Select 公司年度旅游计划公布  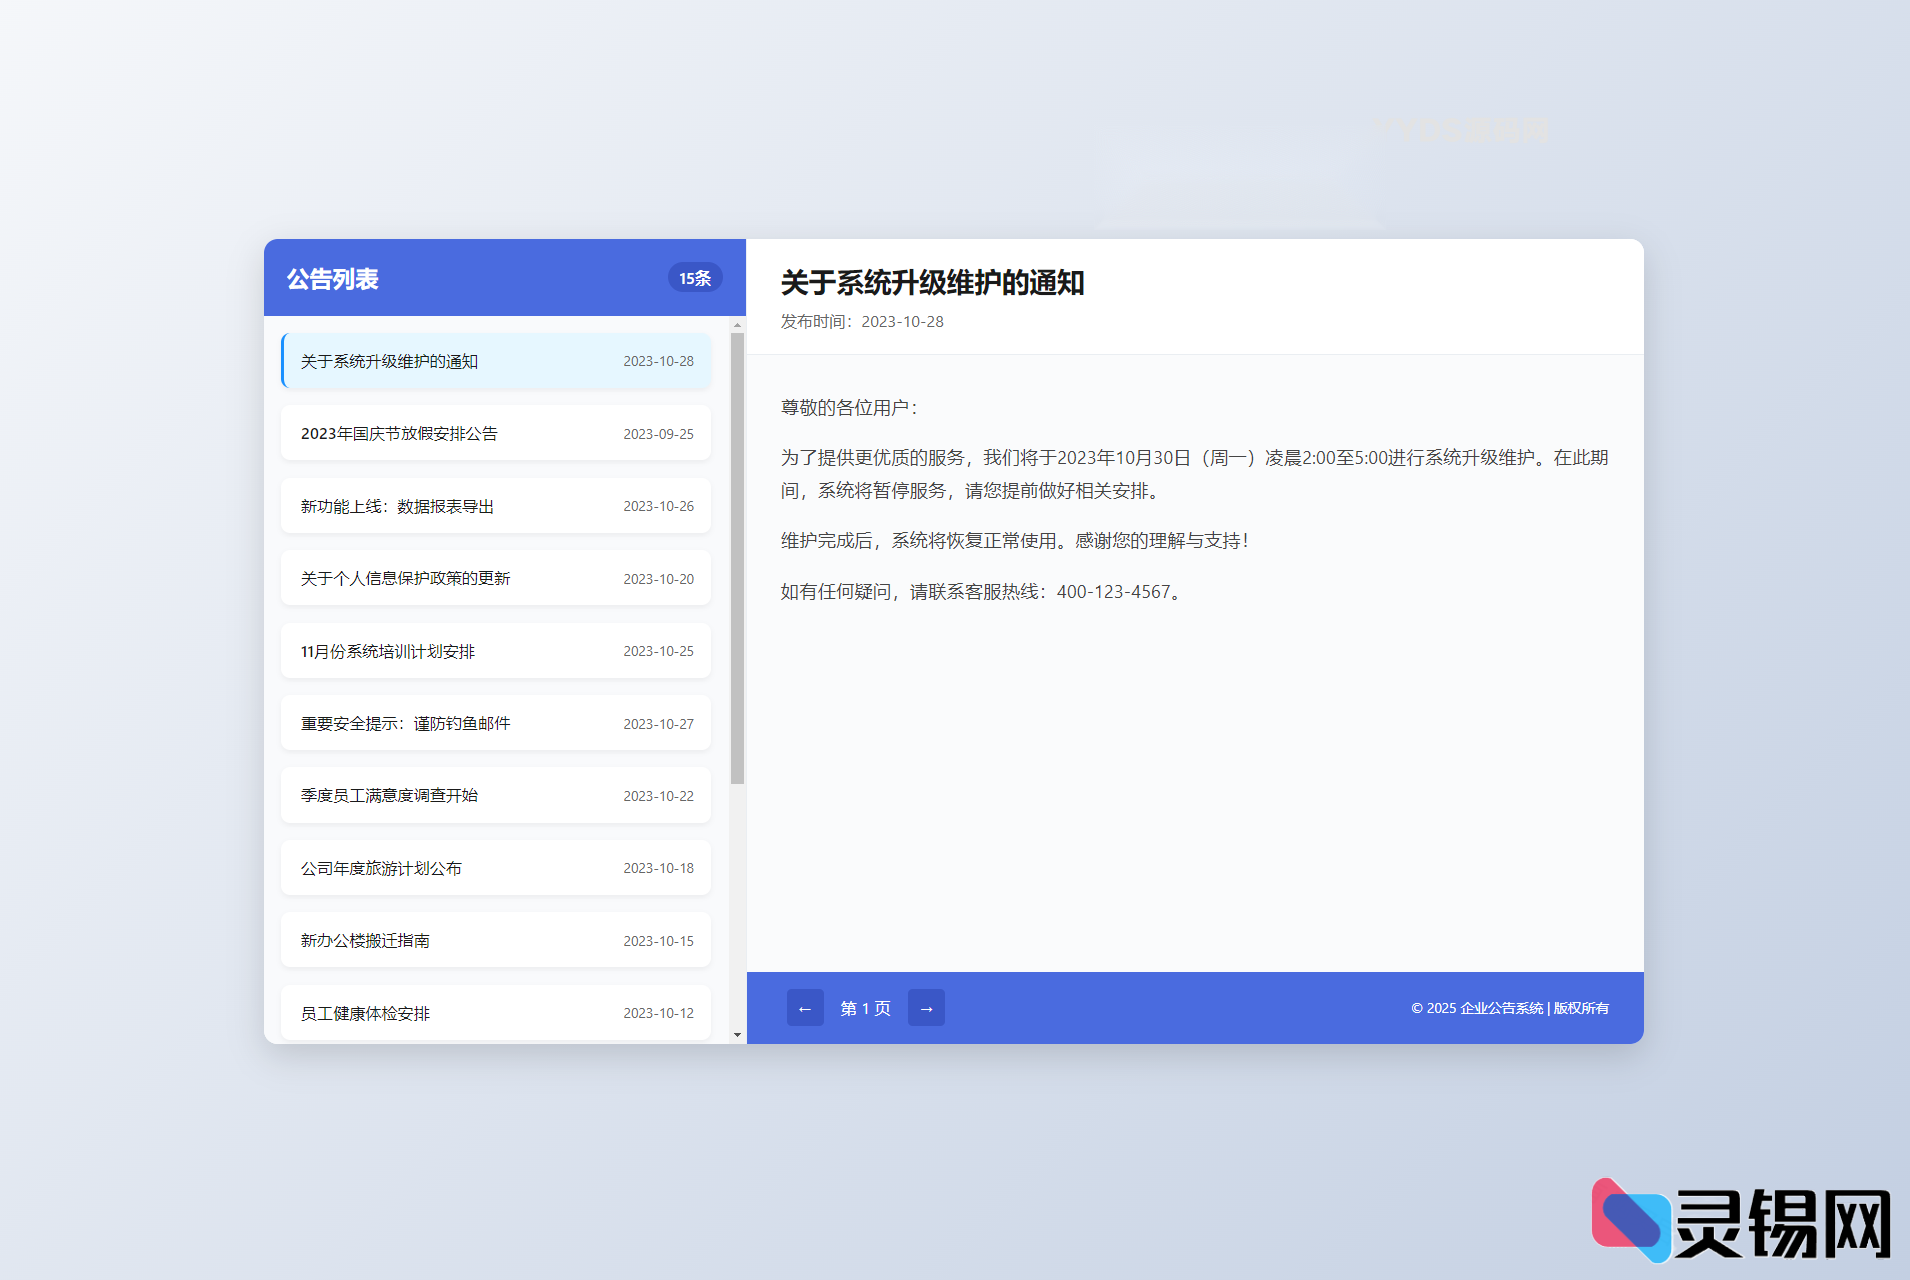(494, 867)
